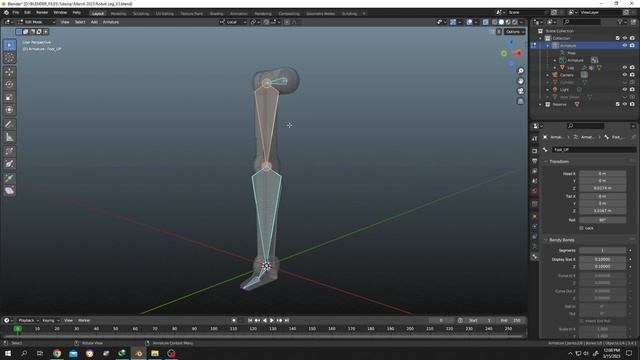Image resolution: width=640 pixels, height=360 pixels.
Task: Select the Roll tool
Action: point(9,151)
